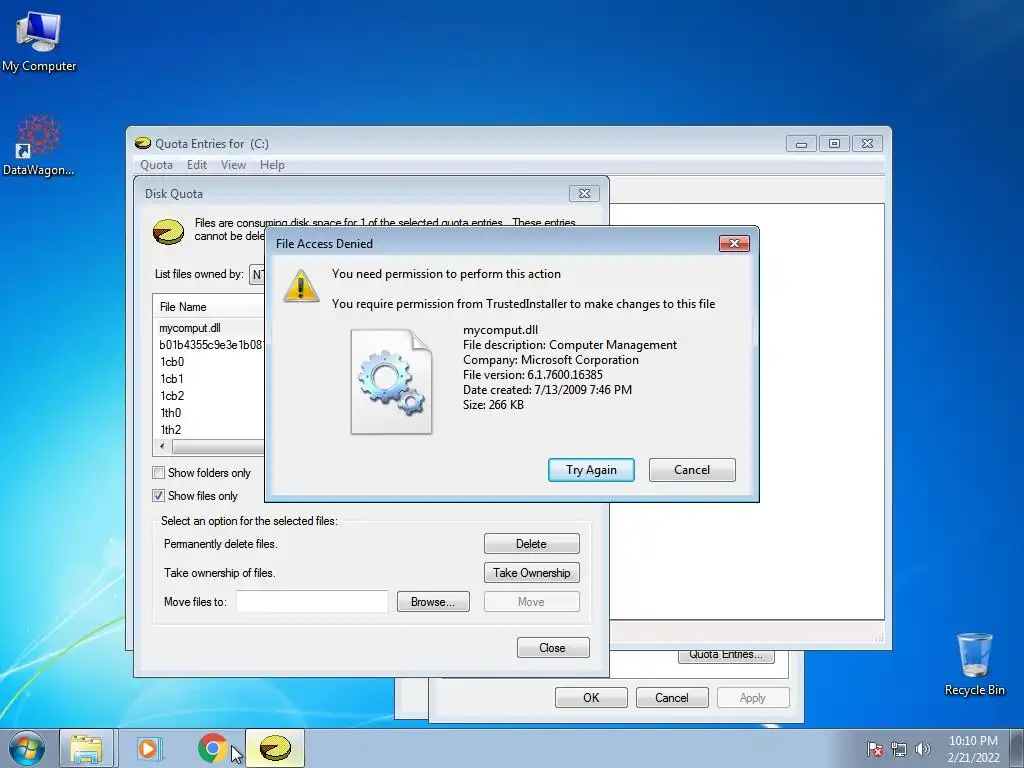Click the Delete button for selected files

click(532, 544)
